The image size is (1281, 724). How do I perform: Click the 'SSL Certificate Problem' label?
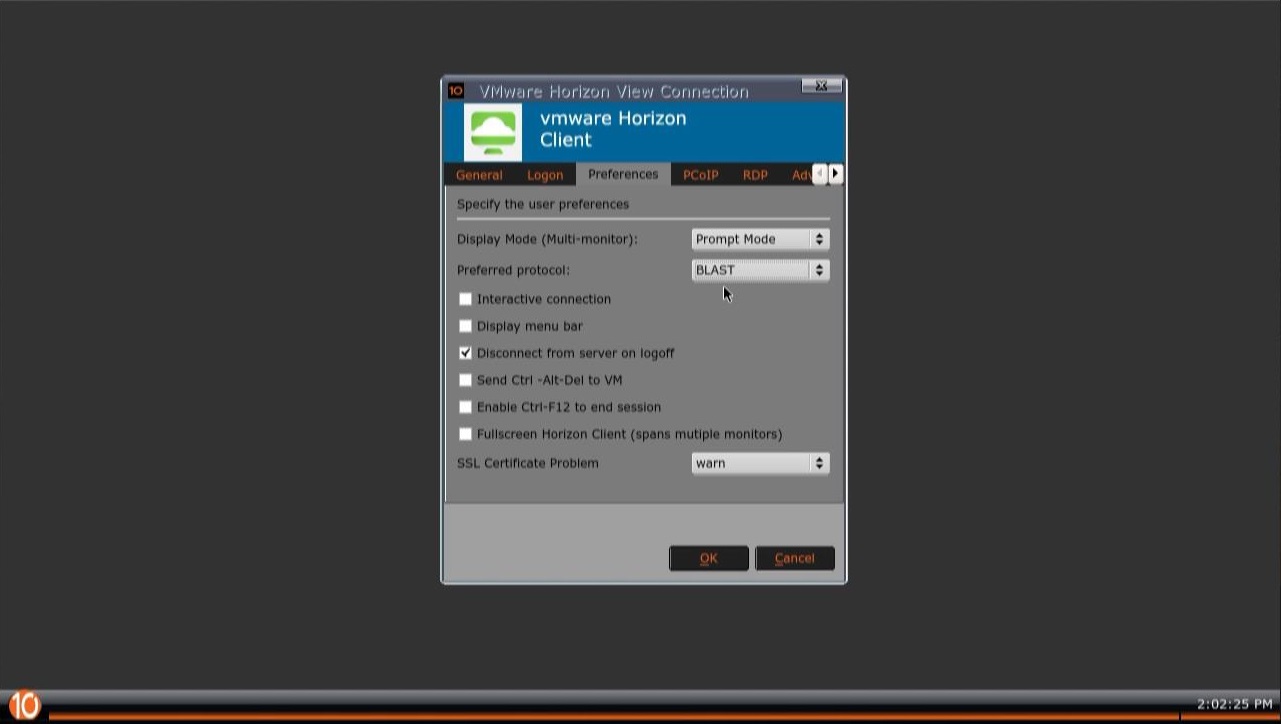pos(528,463)
